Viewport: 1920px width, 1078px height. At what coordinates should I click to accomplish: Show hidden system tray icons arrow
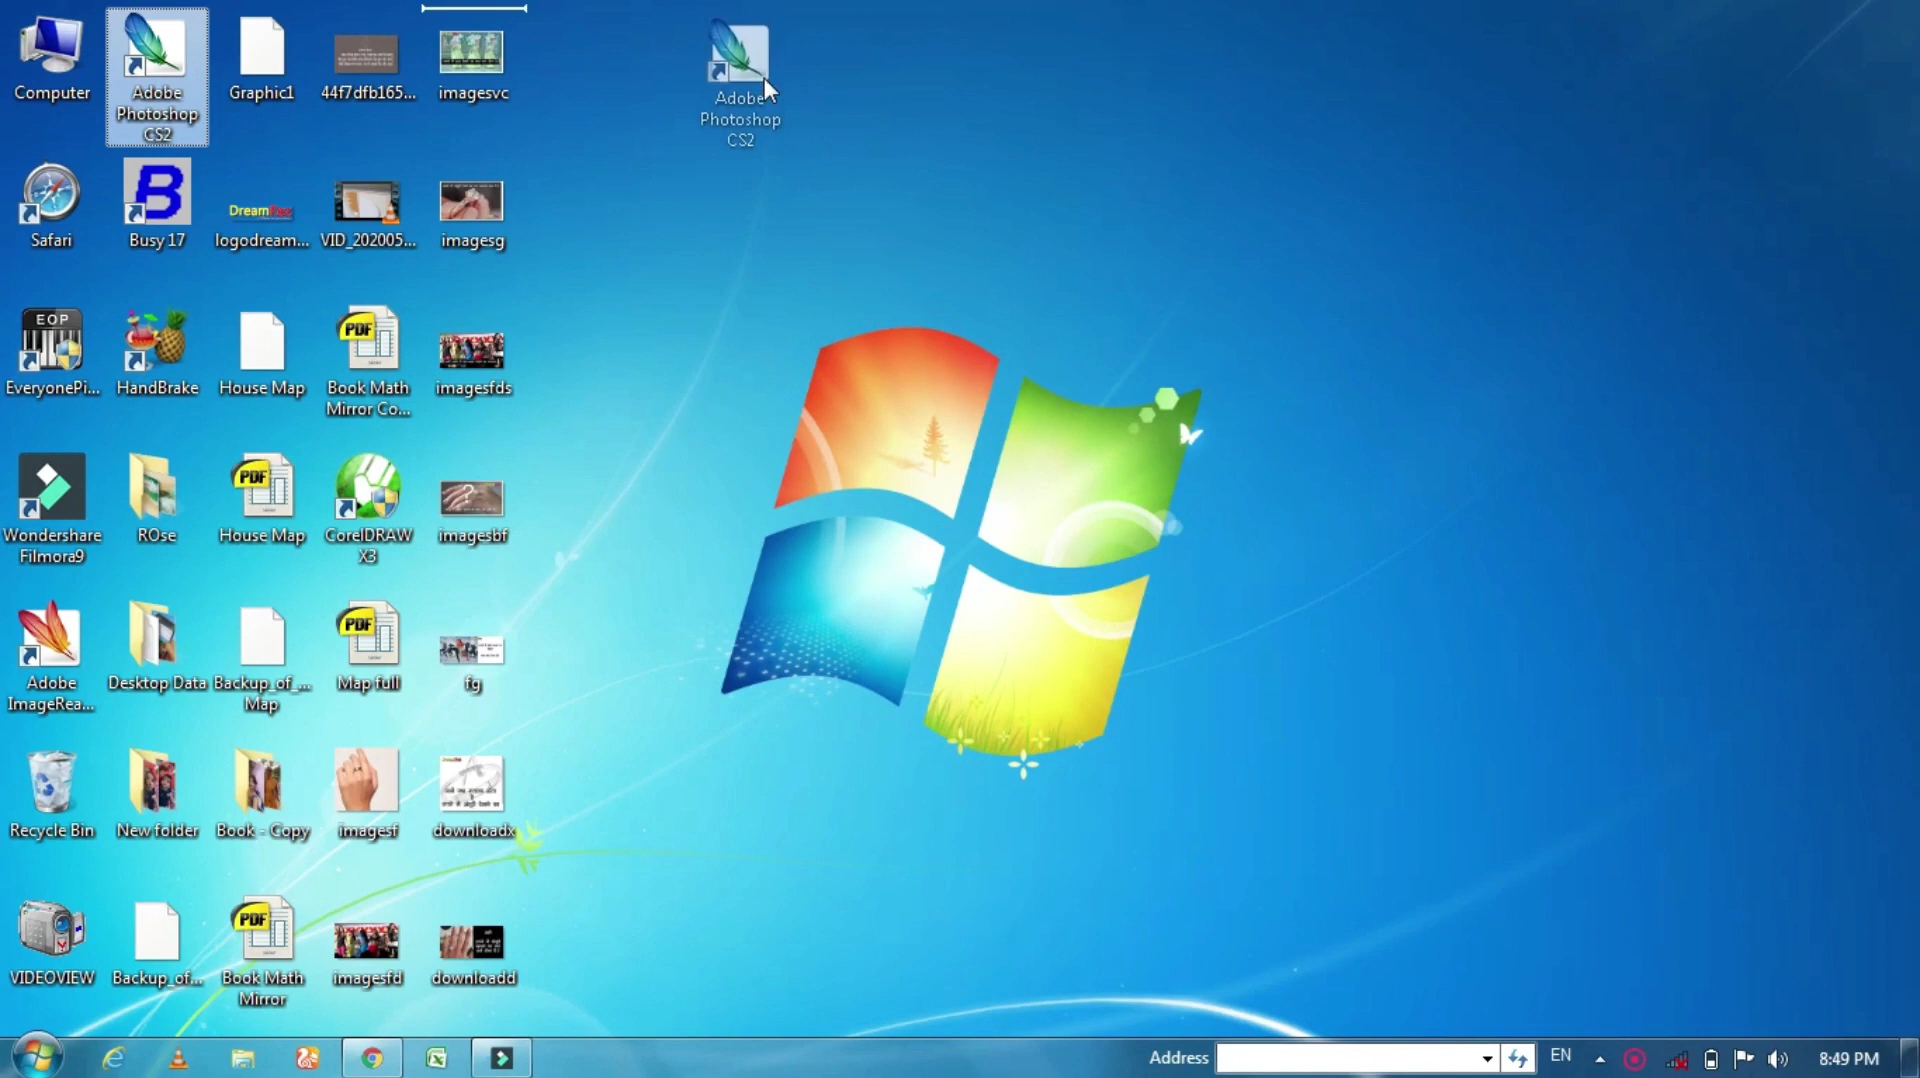tap(1600, 1059)
